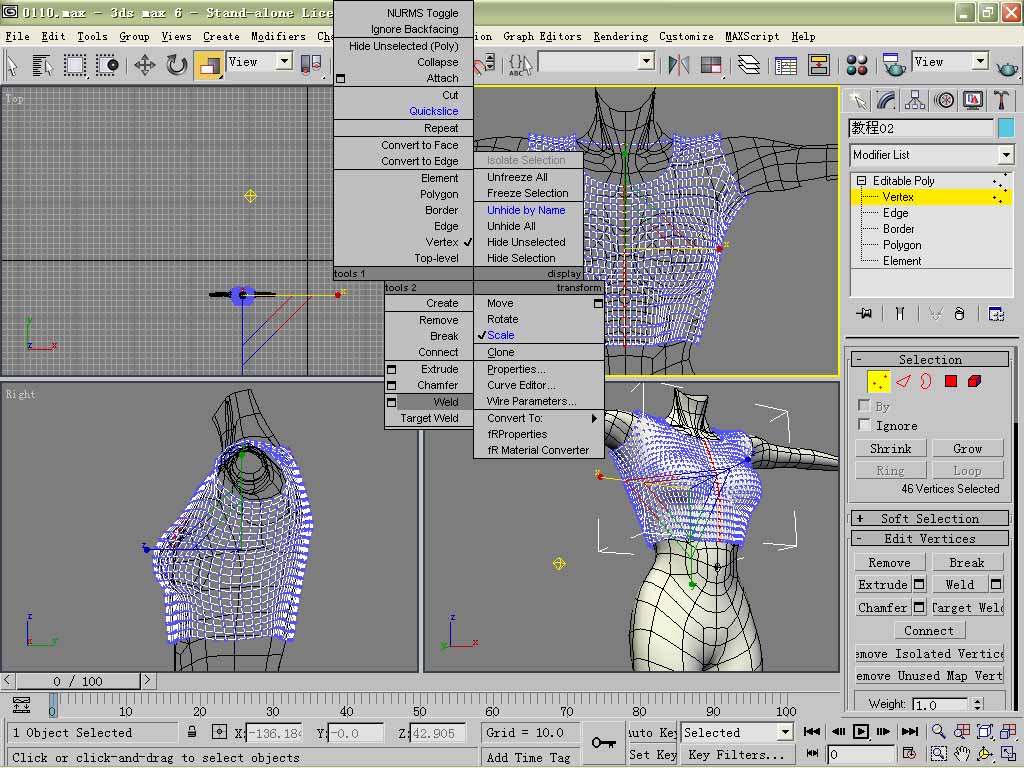Switch to the Create command panel
The width and height of the screenshot is (1024, 768).
857,100
